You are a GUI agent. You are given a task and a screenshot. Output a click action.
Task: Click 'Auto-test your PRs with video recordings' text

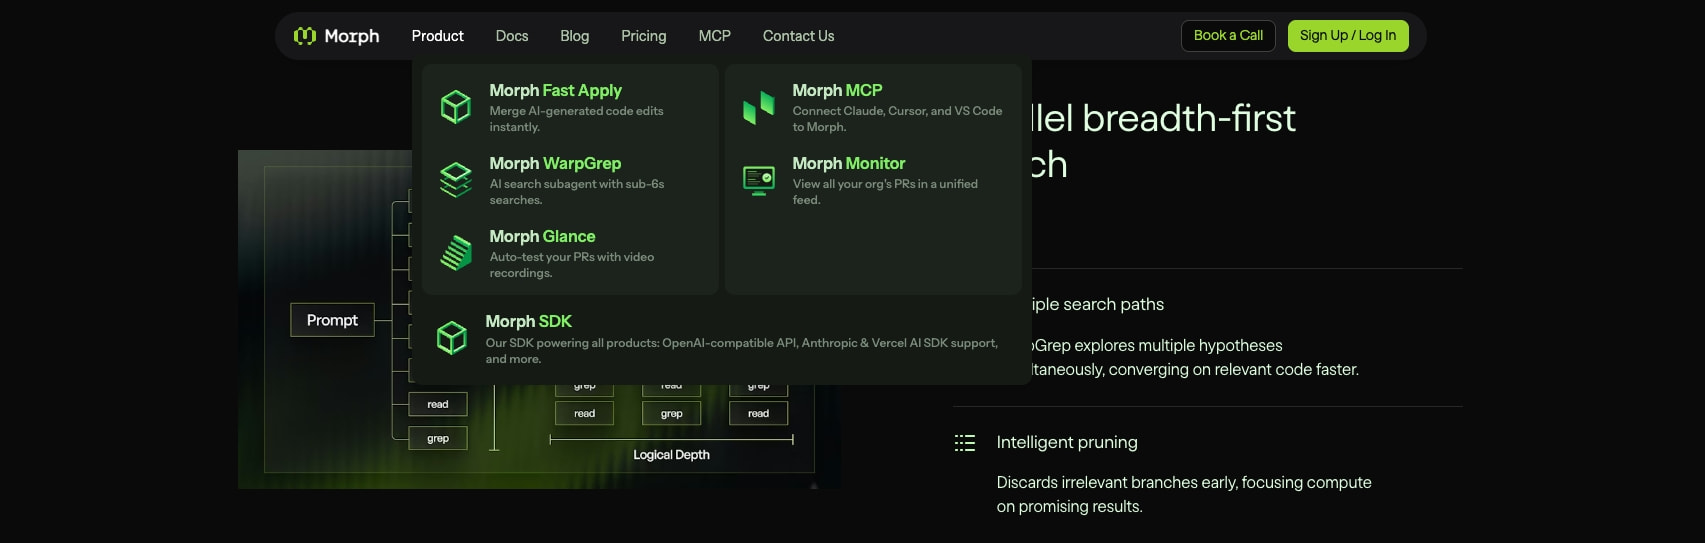pyautogui.click(x=572, y=265)
